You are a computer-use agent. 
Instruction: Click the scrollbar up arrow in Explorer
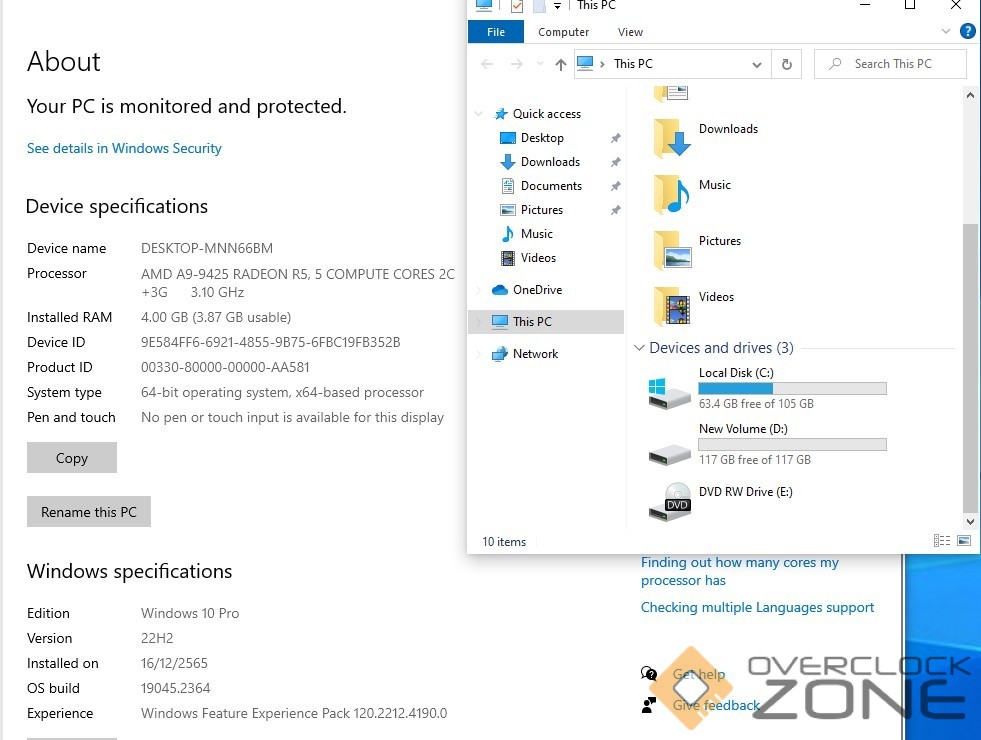point(970,95)
